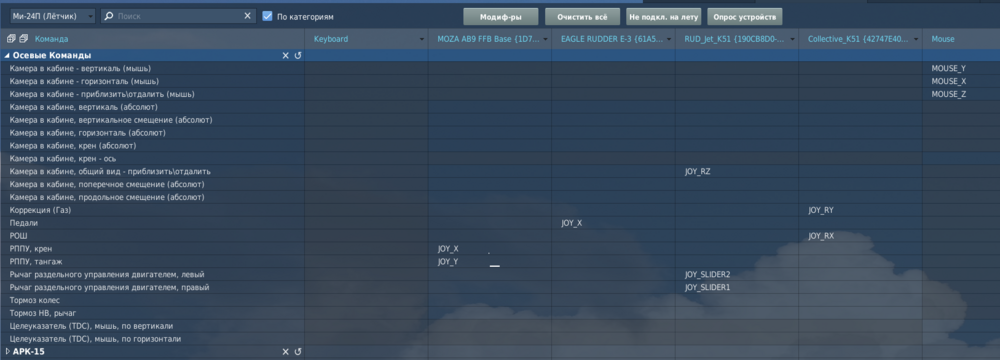Select row Камера в кабине, вертикаль (абсолют)
This screenshot has height=360, width=1000.
[x=152, y=107]
